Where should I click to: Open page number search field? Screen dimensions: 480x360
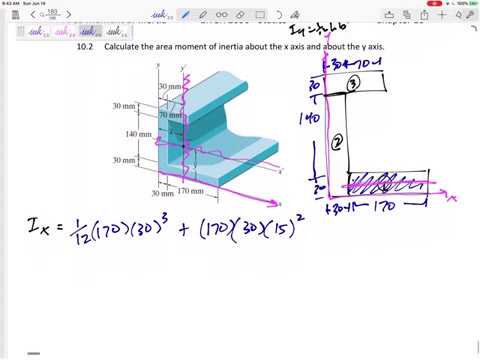pos(51,14)
